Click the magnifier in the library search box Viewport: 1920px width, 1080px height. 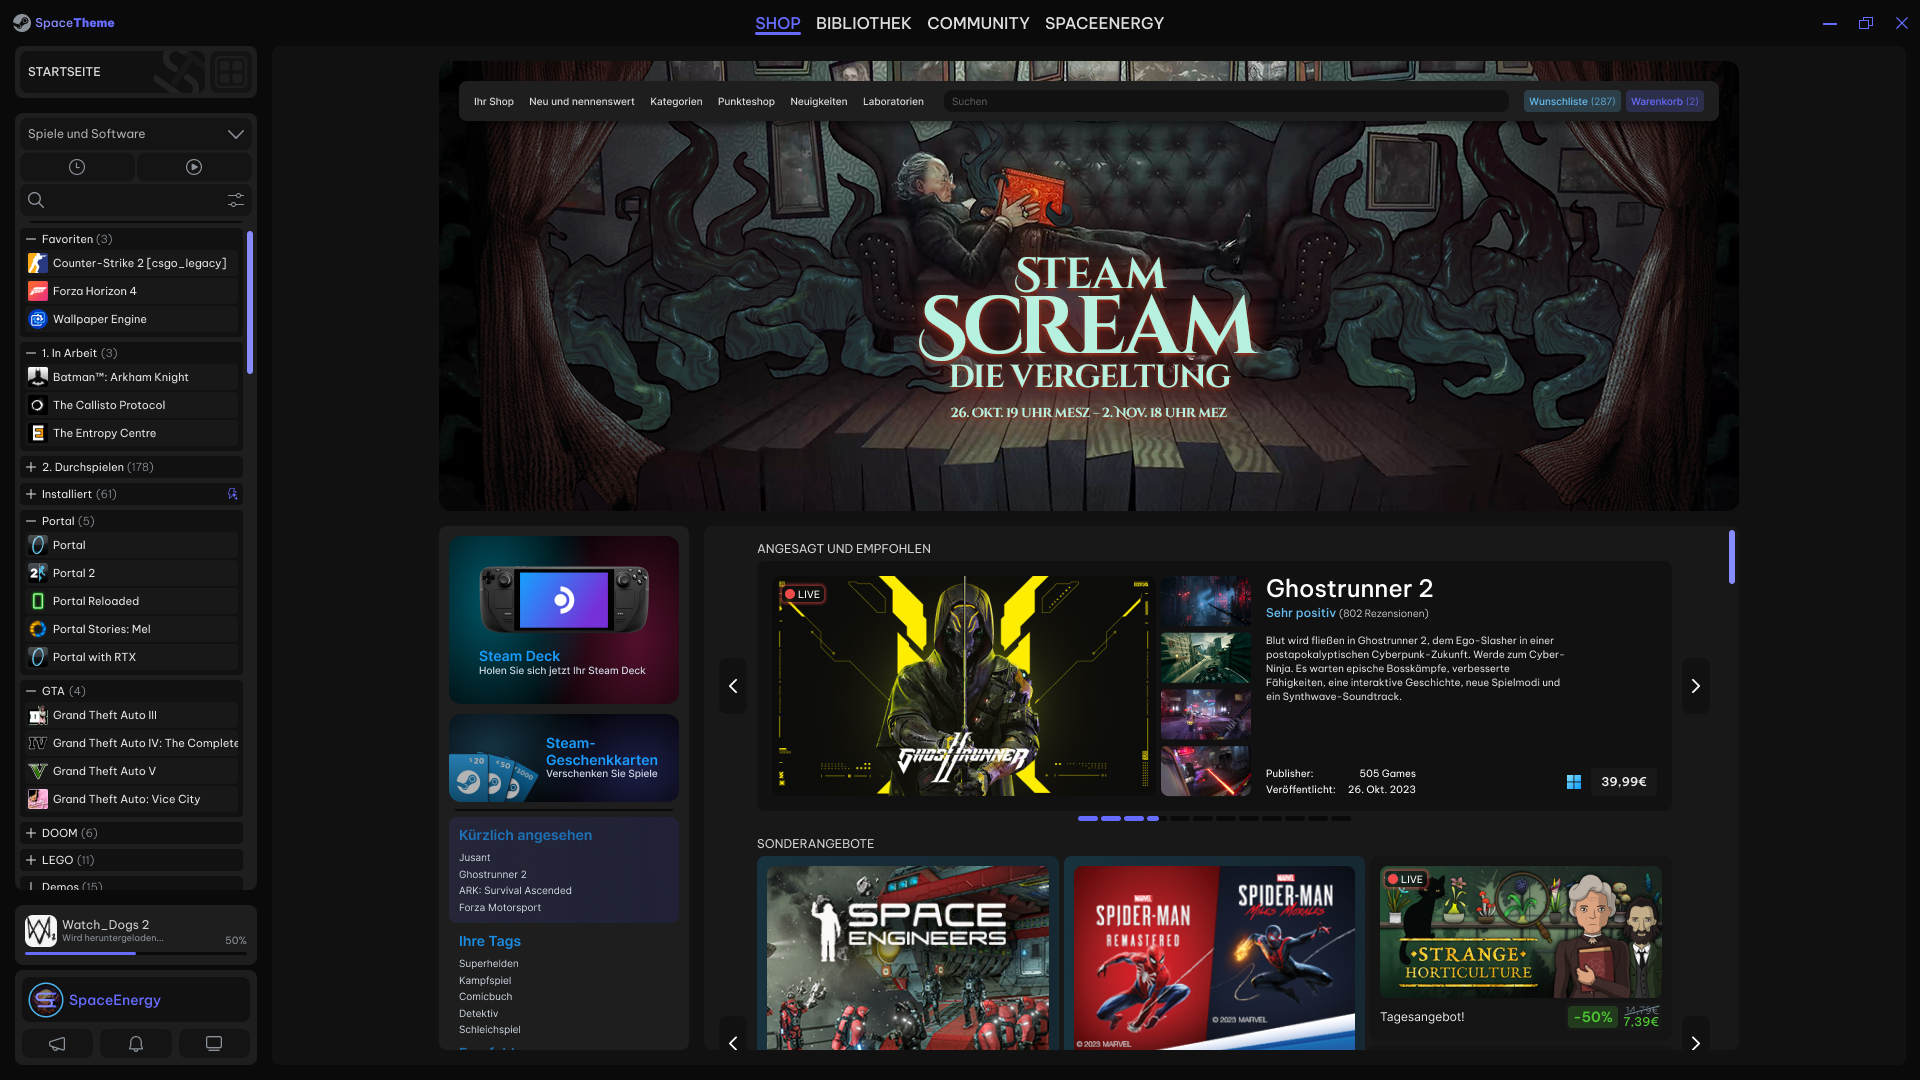(x=36, y=200)
